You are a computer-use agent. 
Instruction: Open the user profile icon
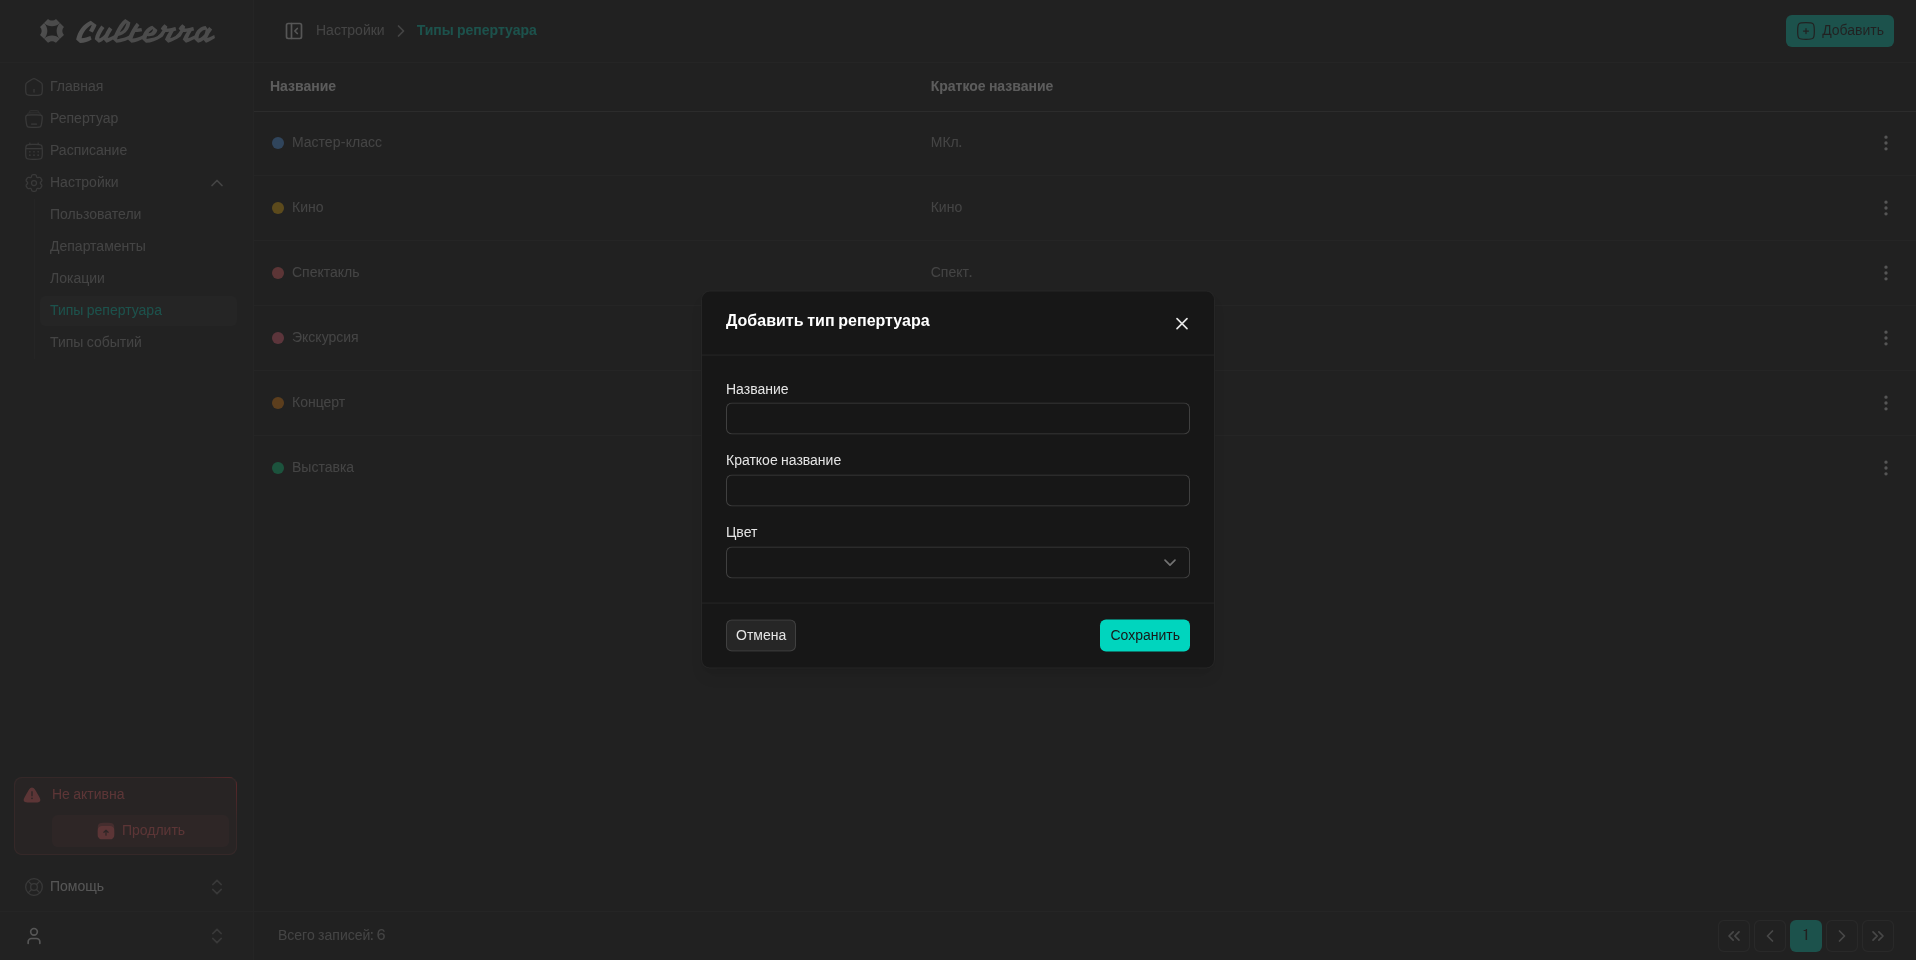34,936
